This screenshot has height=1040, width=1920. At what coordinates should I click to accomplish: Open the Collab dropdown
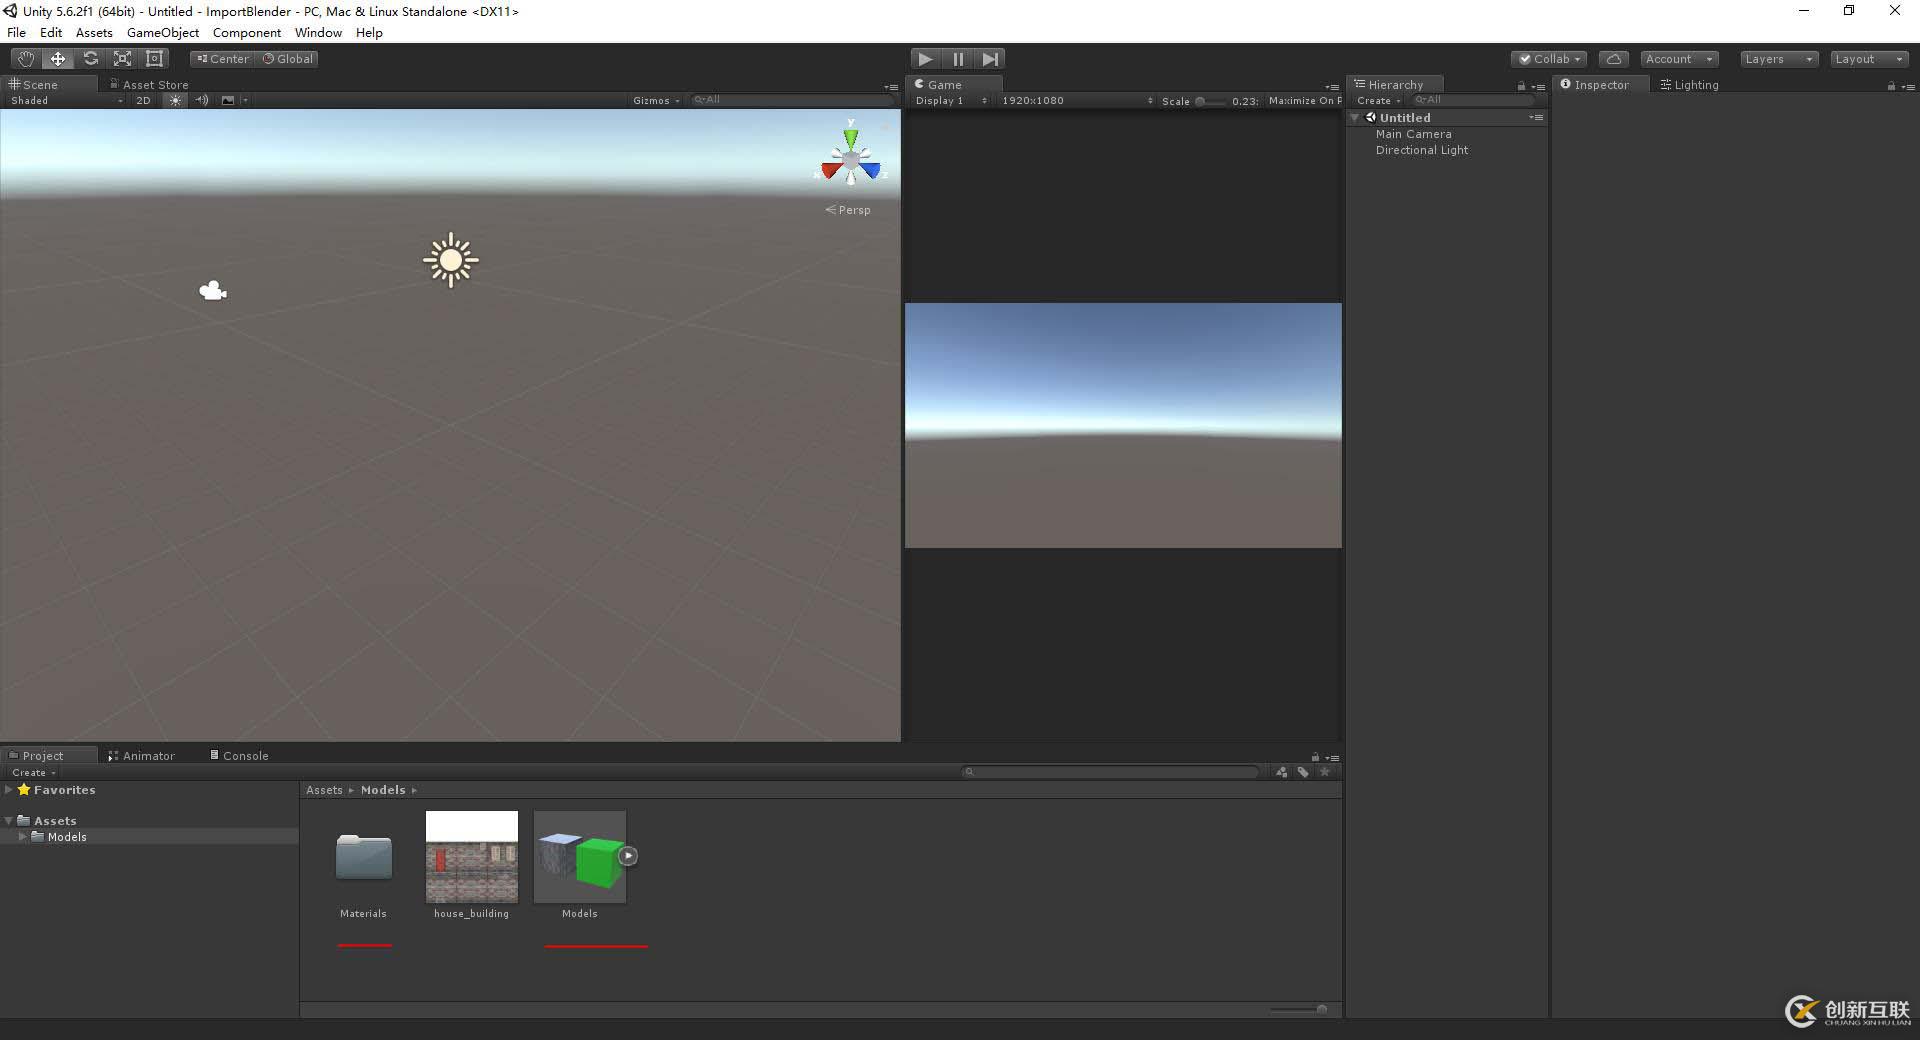[x=1549, y=59]
